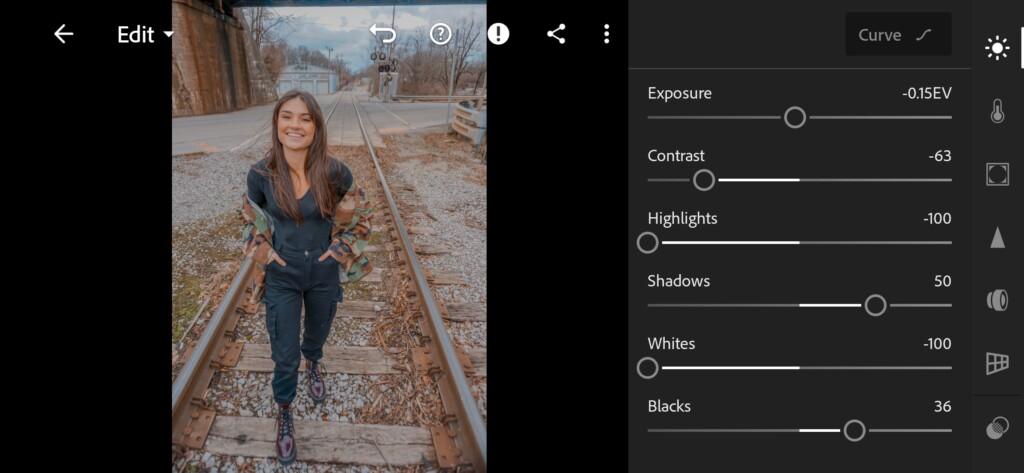Viewport: 1024px width, 473px height.
Task: Select the Light panel sun icon
Action: pos(997,48)
